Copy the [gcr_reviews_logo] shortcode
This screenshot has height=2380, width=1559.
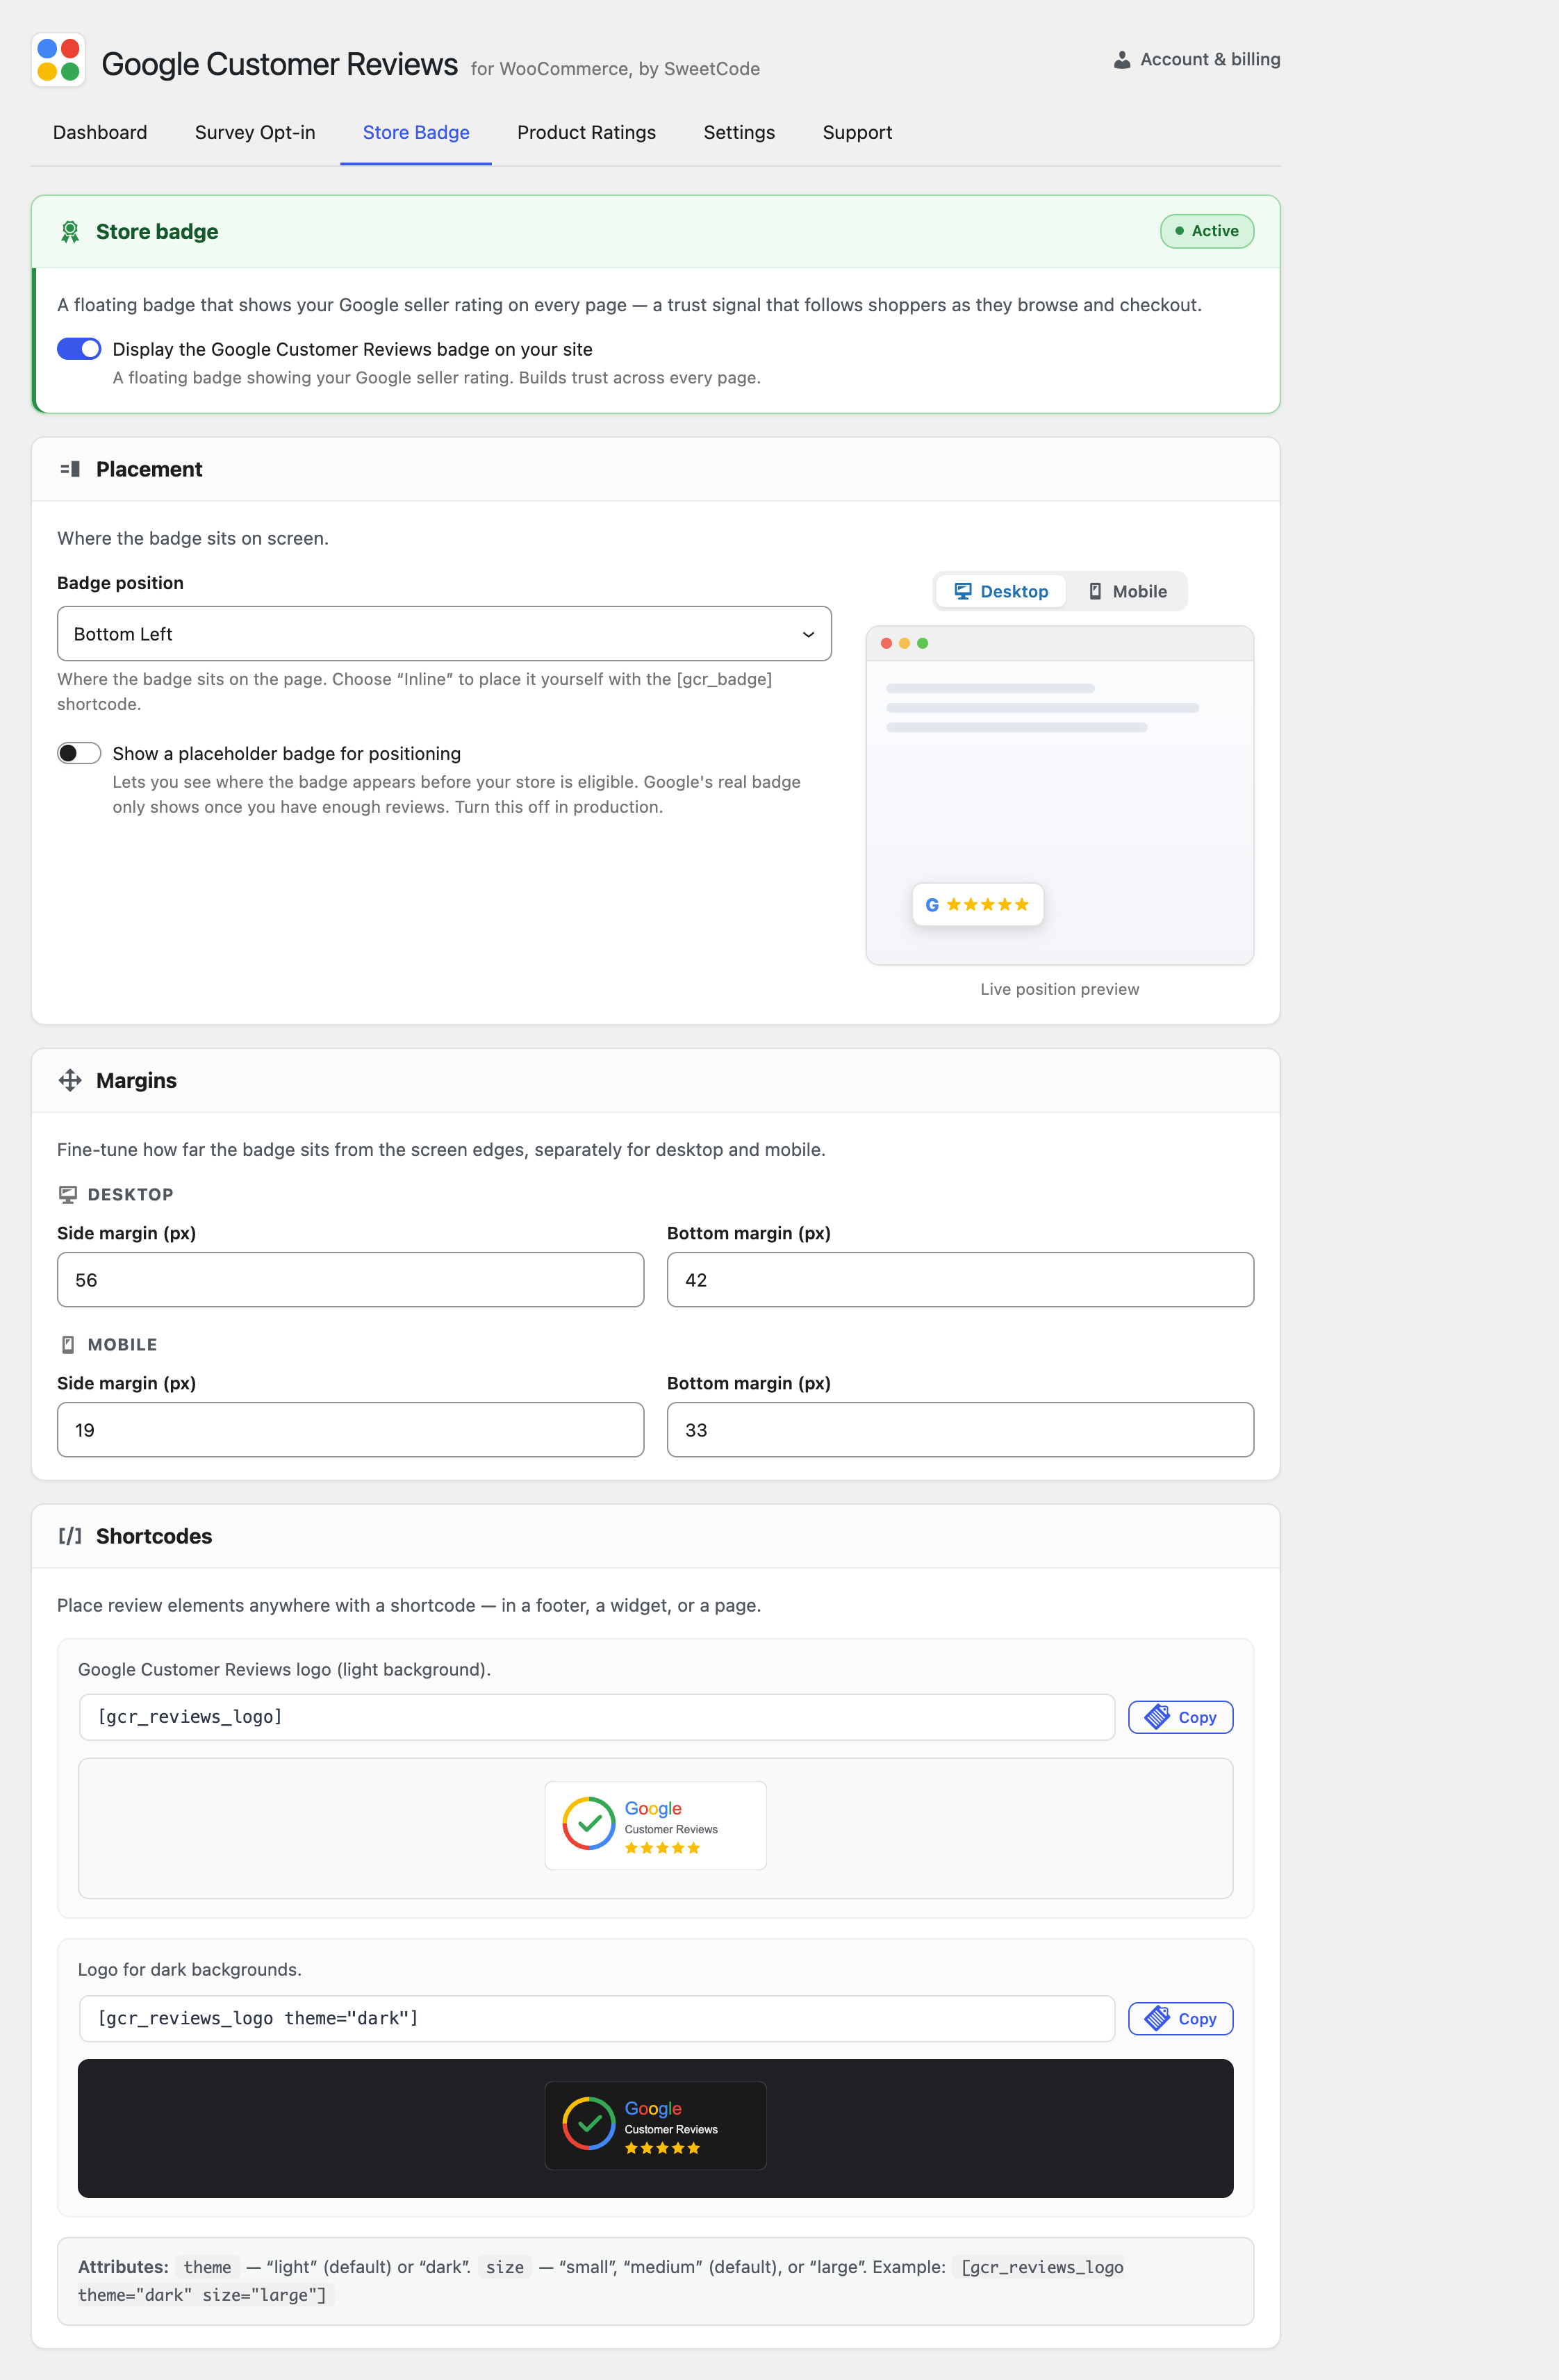pyautogui.click(x=1180, y=1717)
